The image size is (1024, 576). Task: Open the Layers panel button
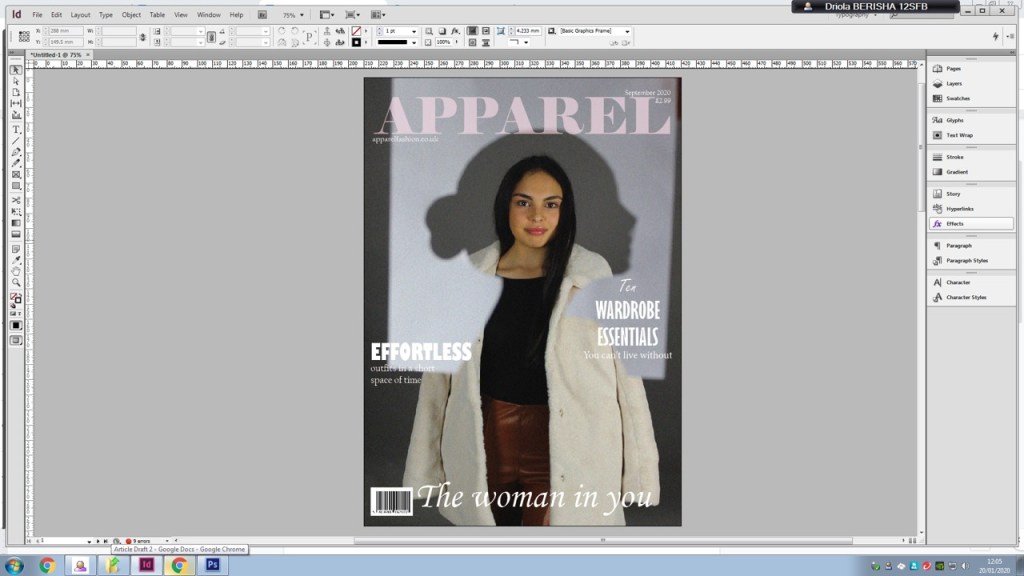click(x=953, y=83)
